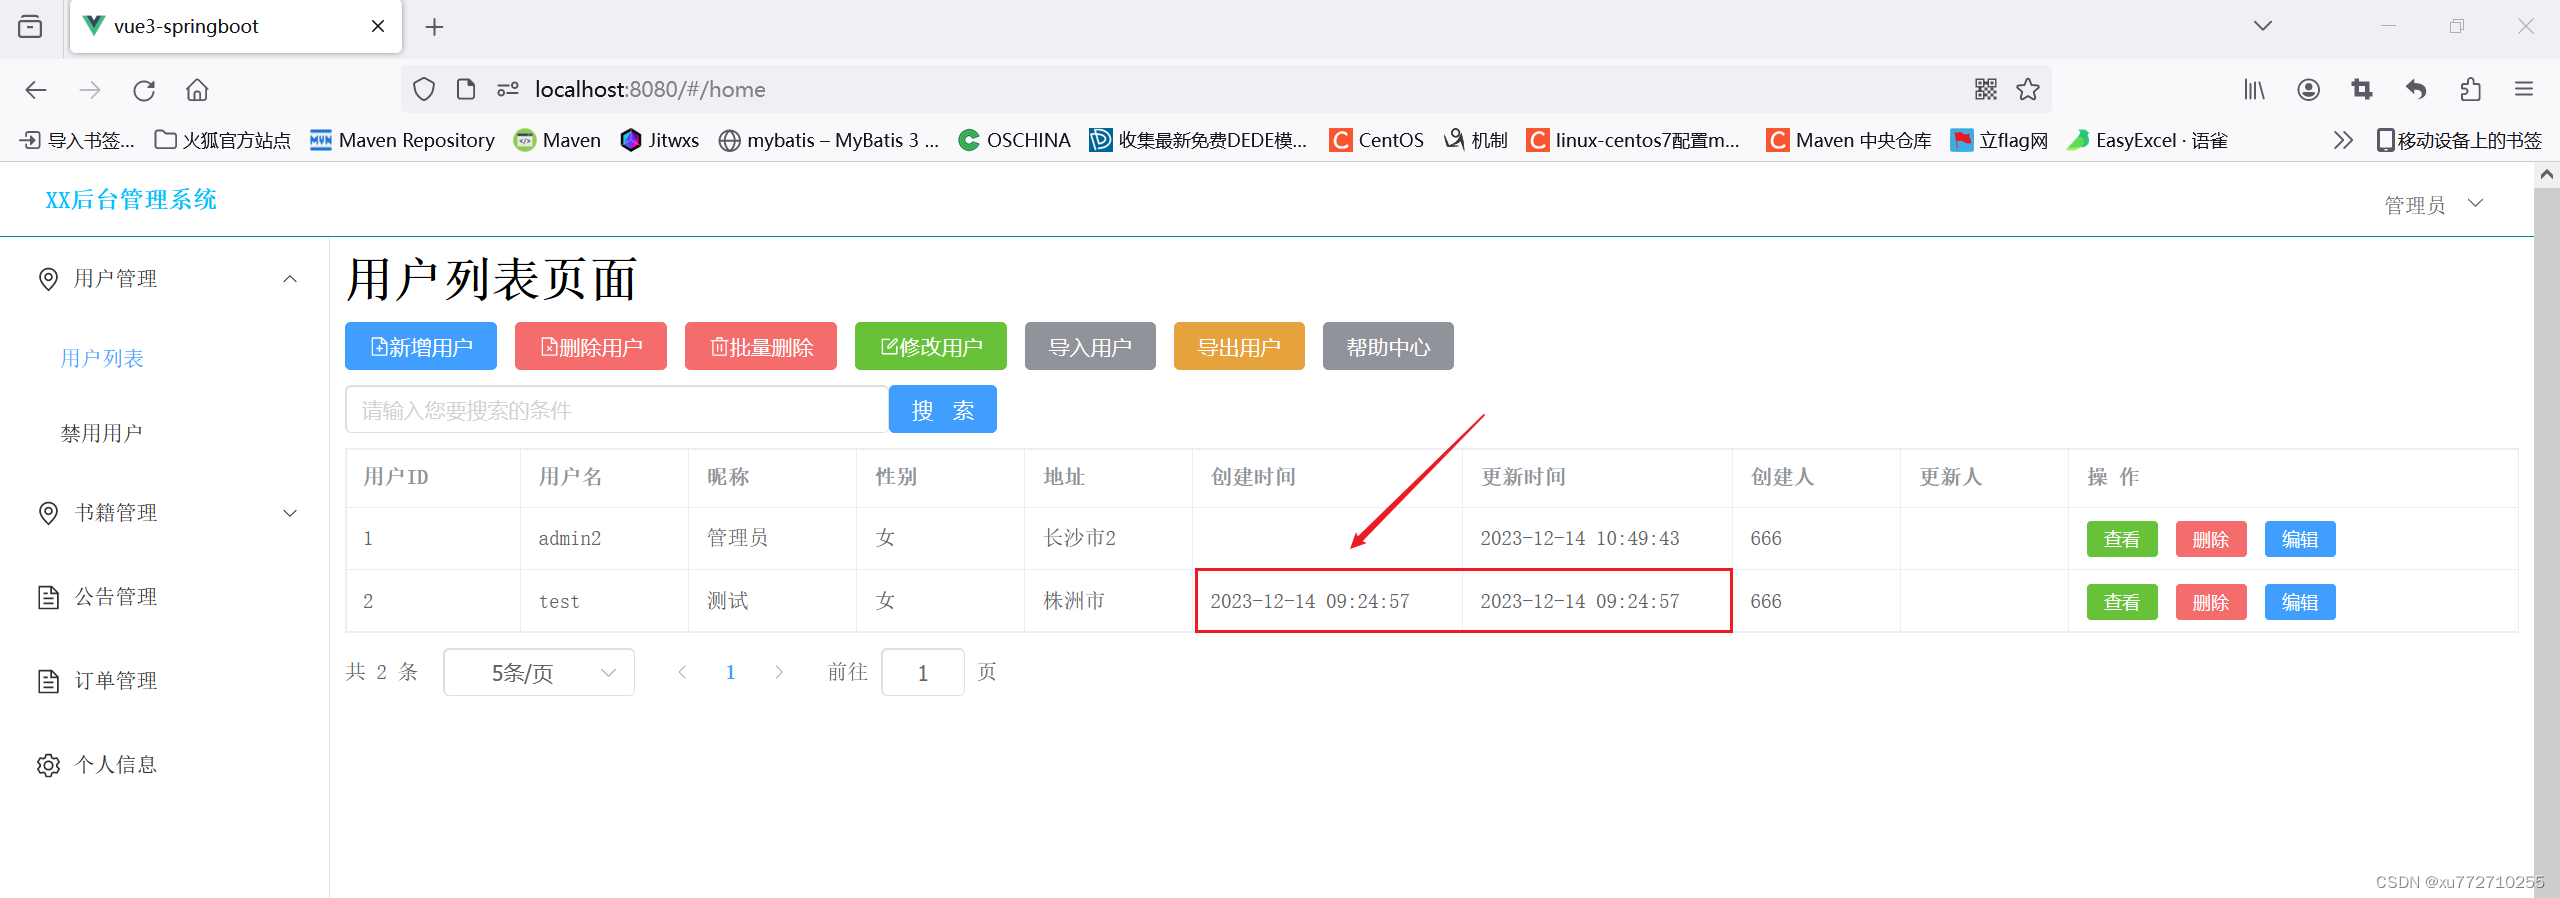
Task: Open 公告管理 in the sidebar
Action: point(115,597)
